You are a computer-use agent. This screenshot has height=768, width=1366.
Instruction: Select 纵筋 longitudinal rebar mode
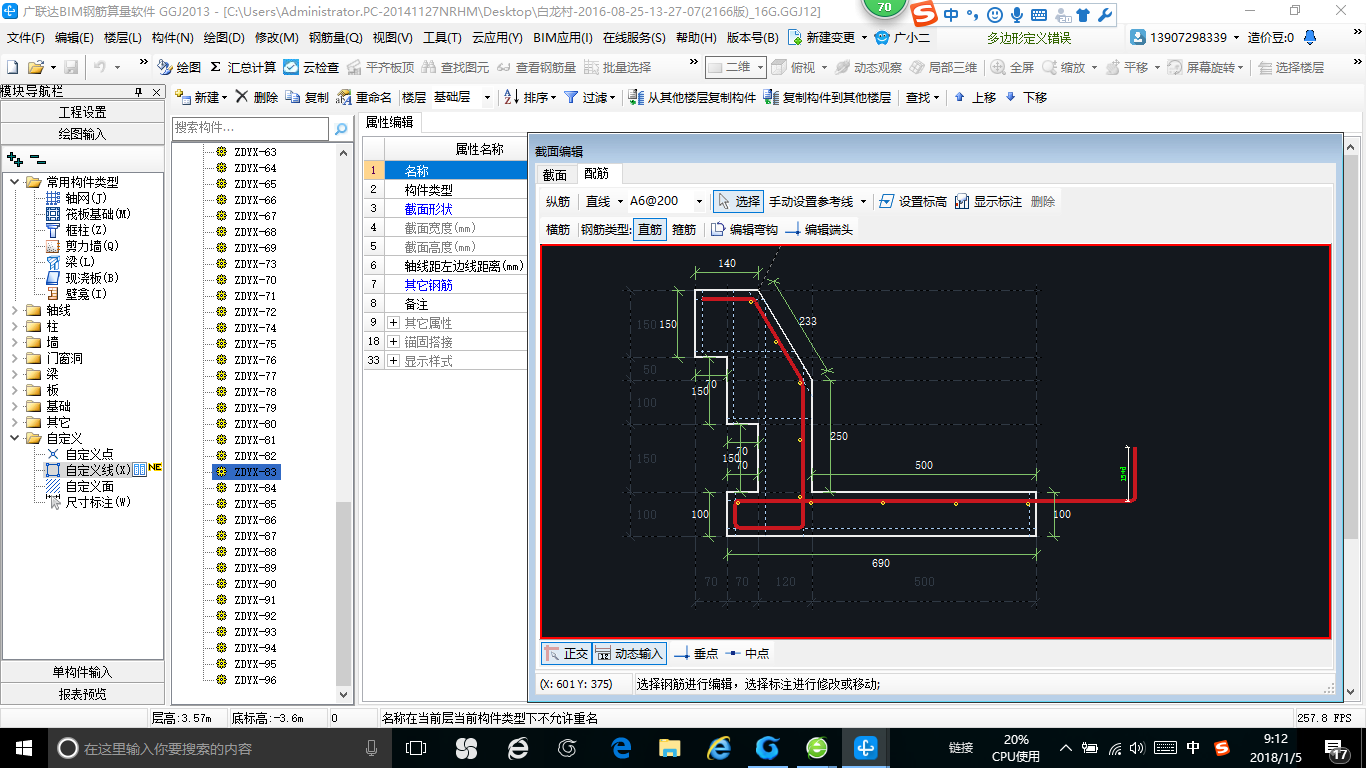[558, 201]
